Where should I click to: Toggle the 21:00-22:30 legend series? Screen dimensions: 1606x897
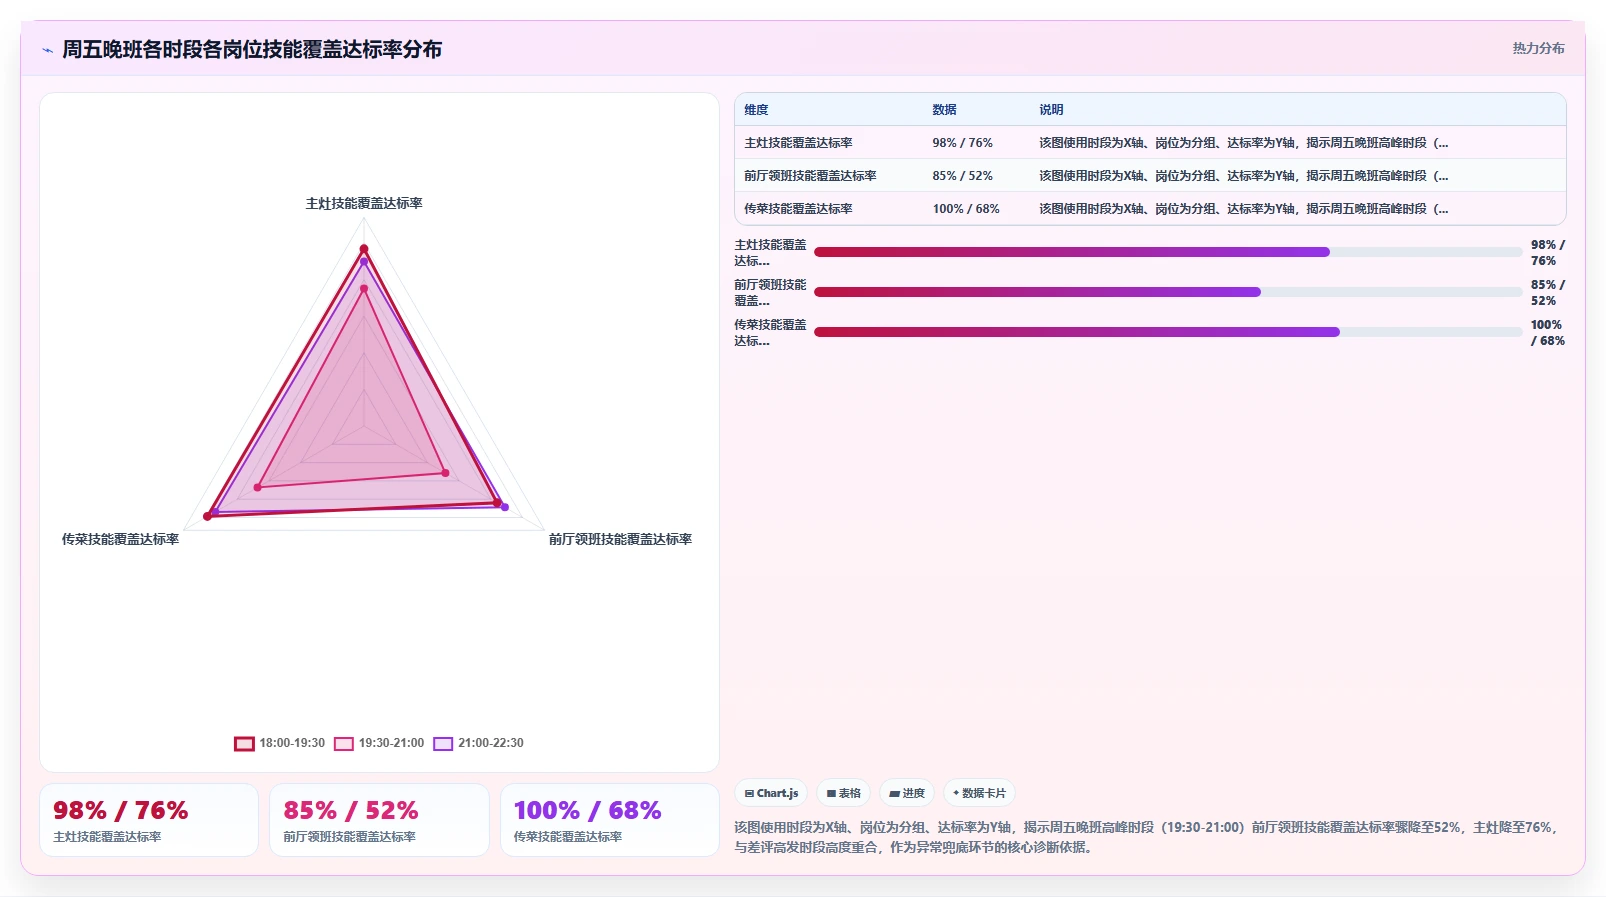478,743
